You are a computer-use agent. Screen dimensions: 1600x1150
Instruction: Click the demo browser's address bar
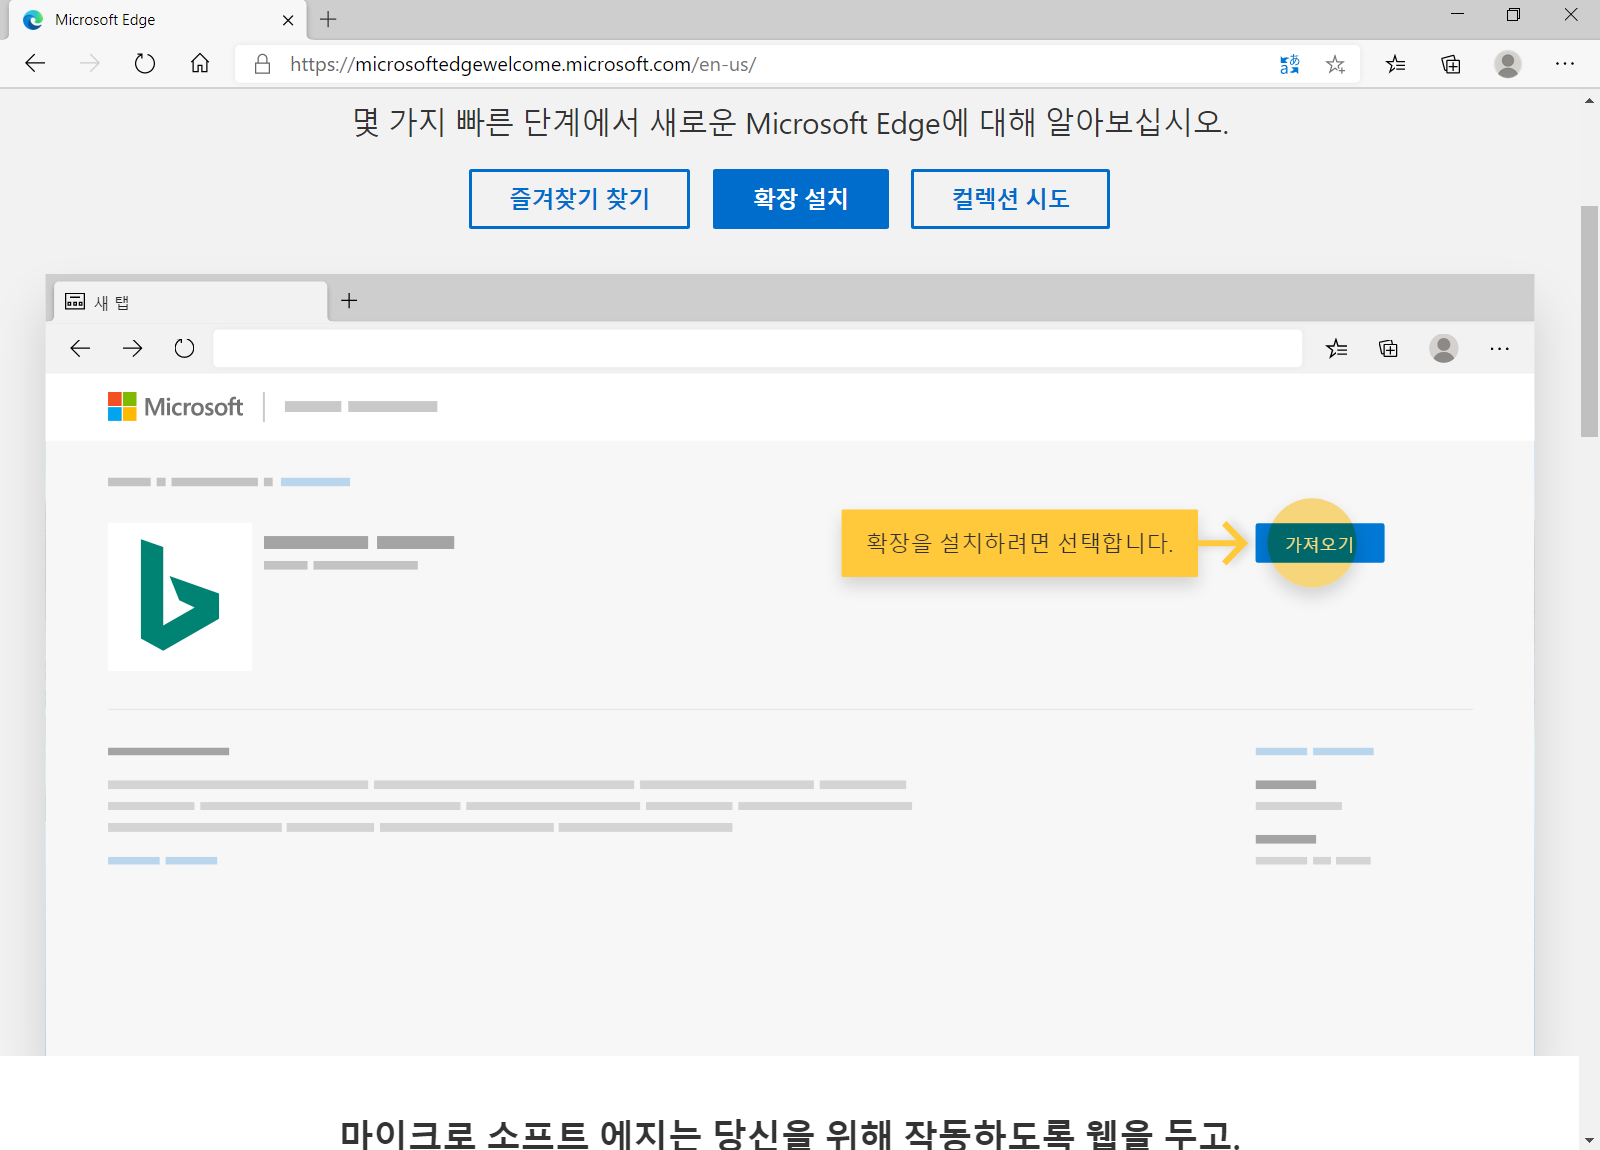[757, 348]
